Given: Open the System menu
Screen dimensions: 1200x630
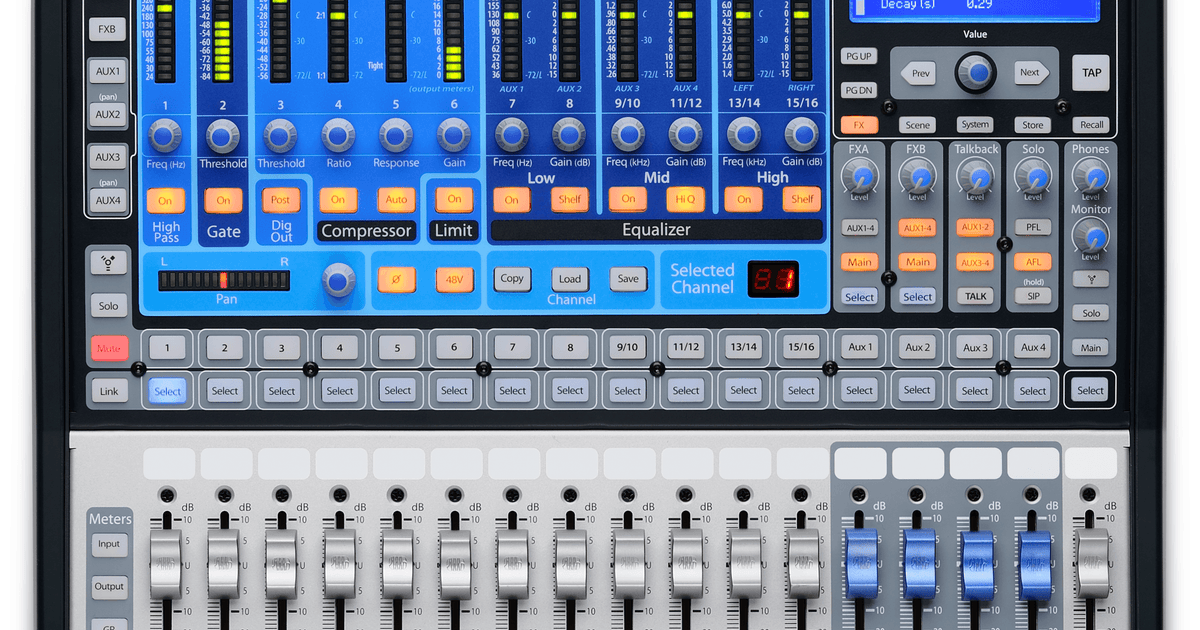Looking at the screenshot, I should click(x=975, y=124).
